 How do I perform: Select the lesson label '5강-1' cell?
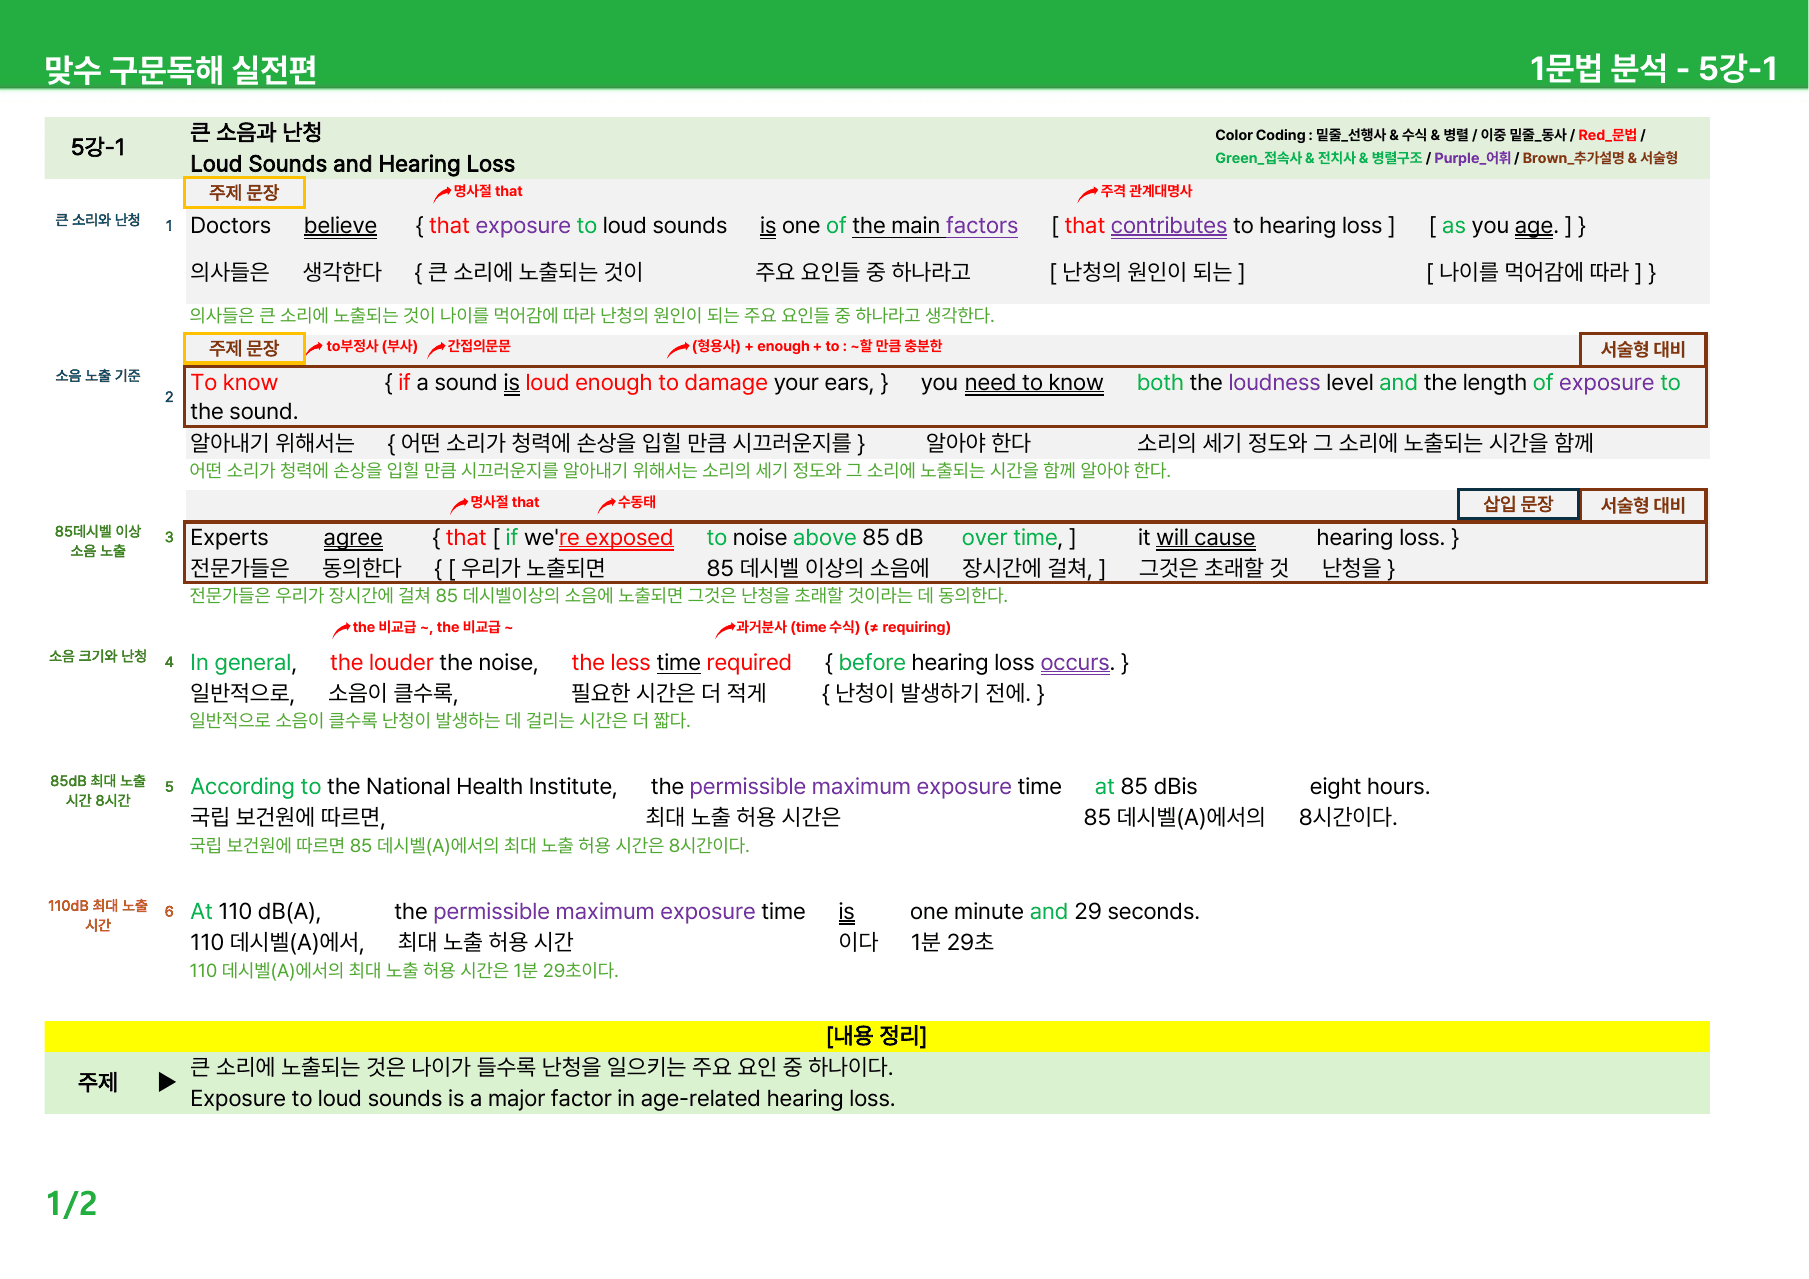pos(98,148)
